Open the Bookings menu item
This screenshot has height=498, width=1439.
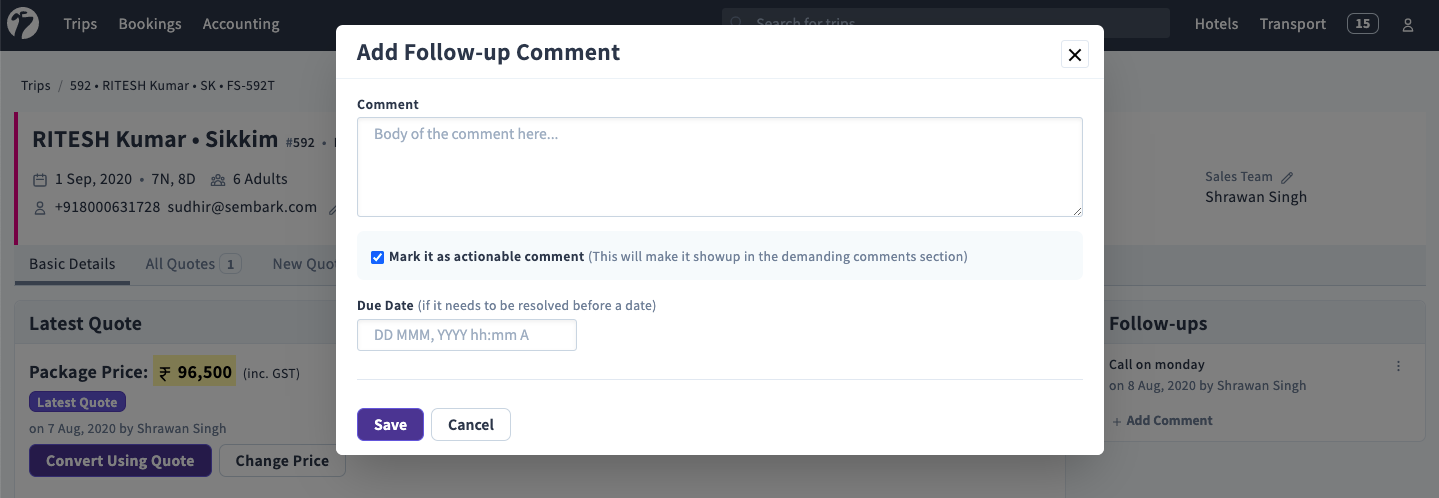click(x=150, y=24)
